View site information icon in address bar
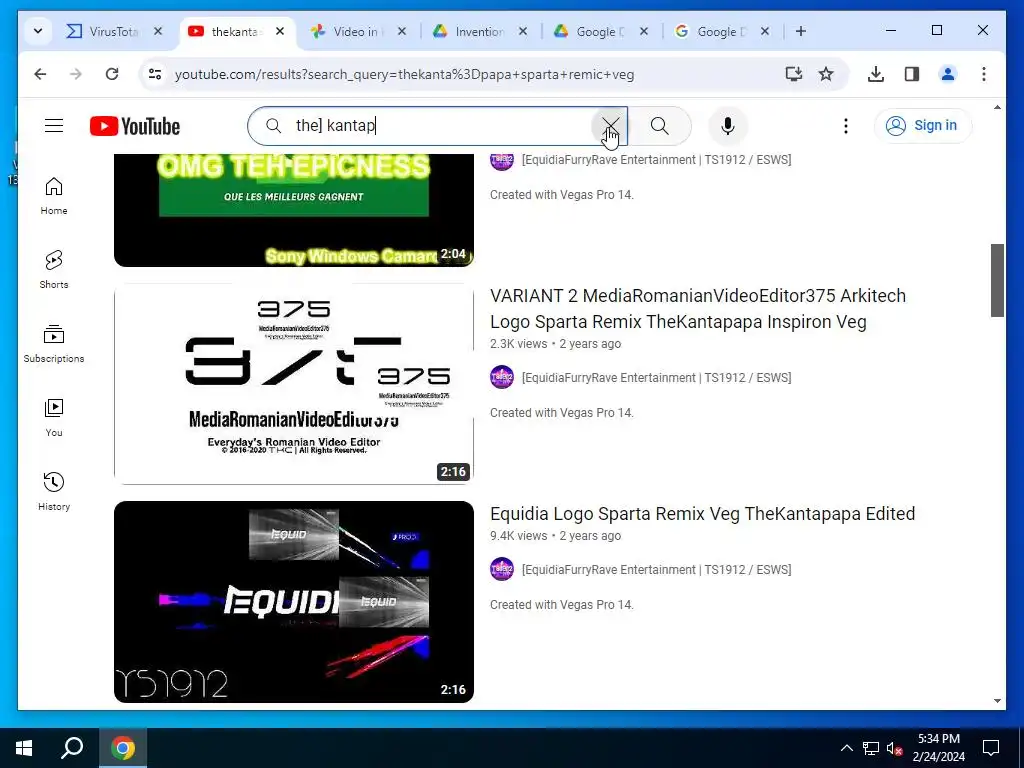Image resolution: width=1024 pixels, height=768 pixels. pos(155,74)
